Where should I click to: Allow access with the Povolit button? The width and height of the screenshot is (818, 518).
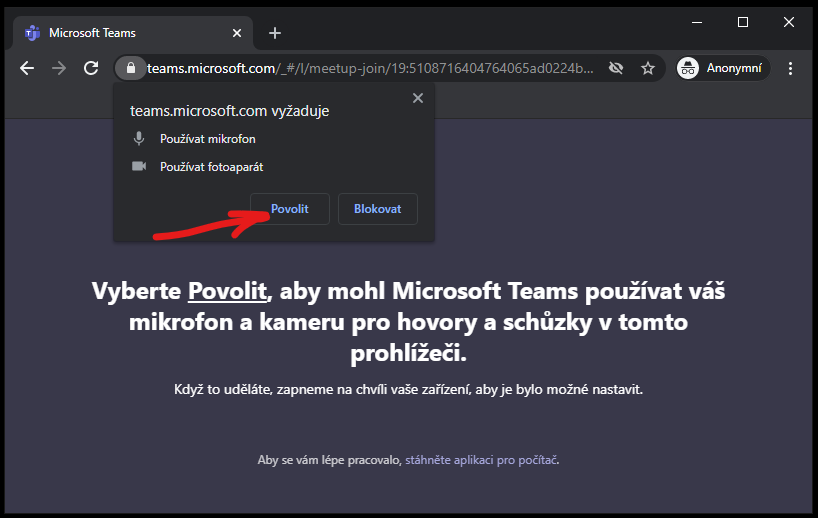290,209
